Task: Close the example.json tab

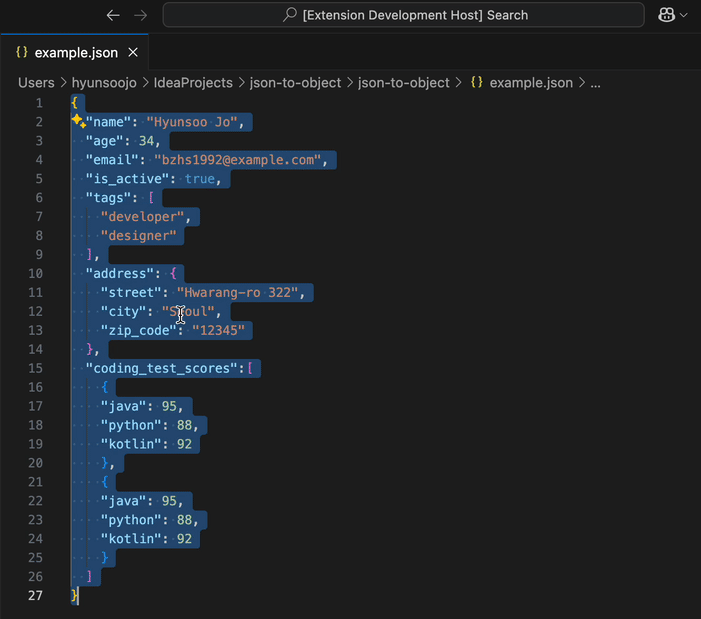Action: [133, 53]
